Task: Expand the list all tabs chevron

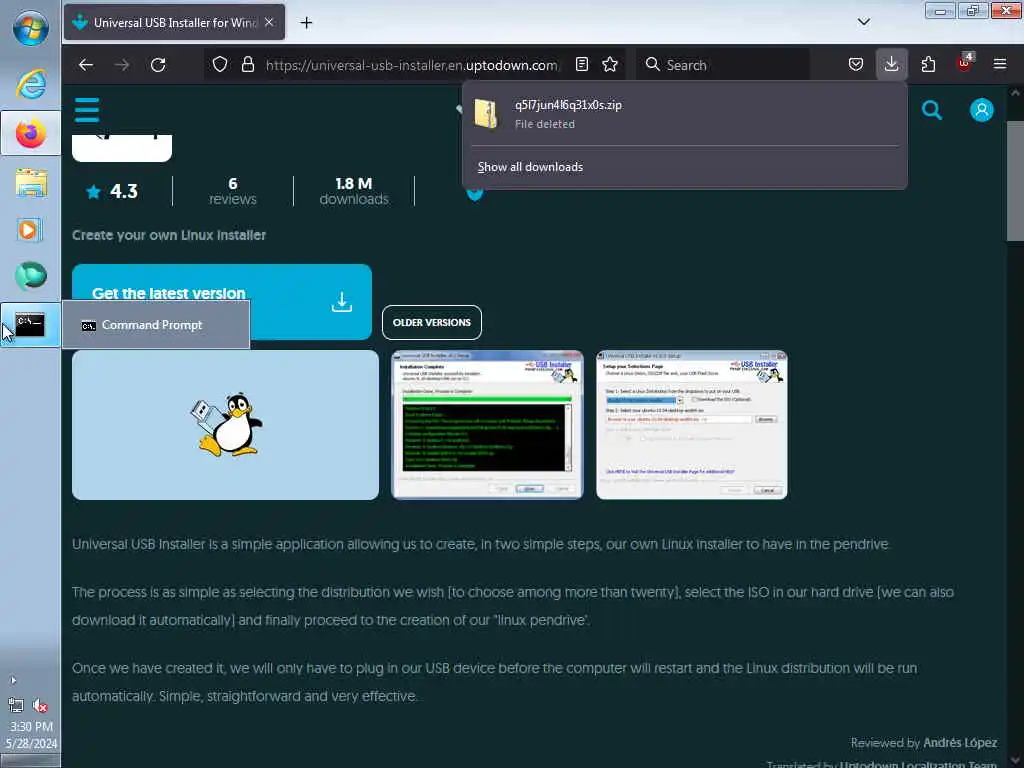Action: [863, 22]
